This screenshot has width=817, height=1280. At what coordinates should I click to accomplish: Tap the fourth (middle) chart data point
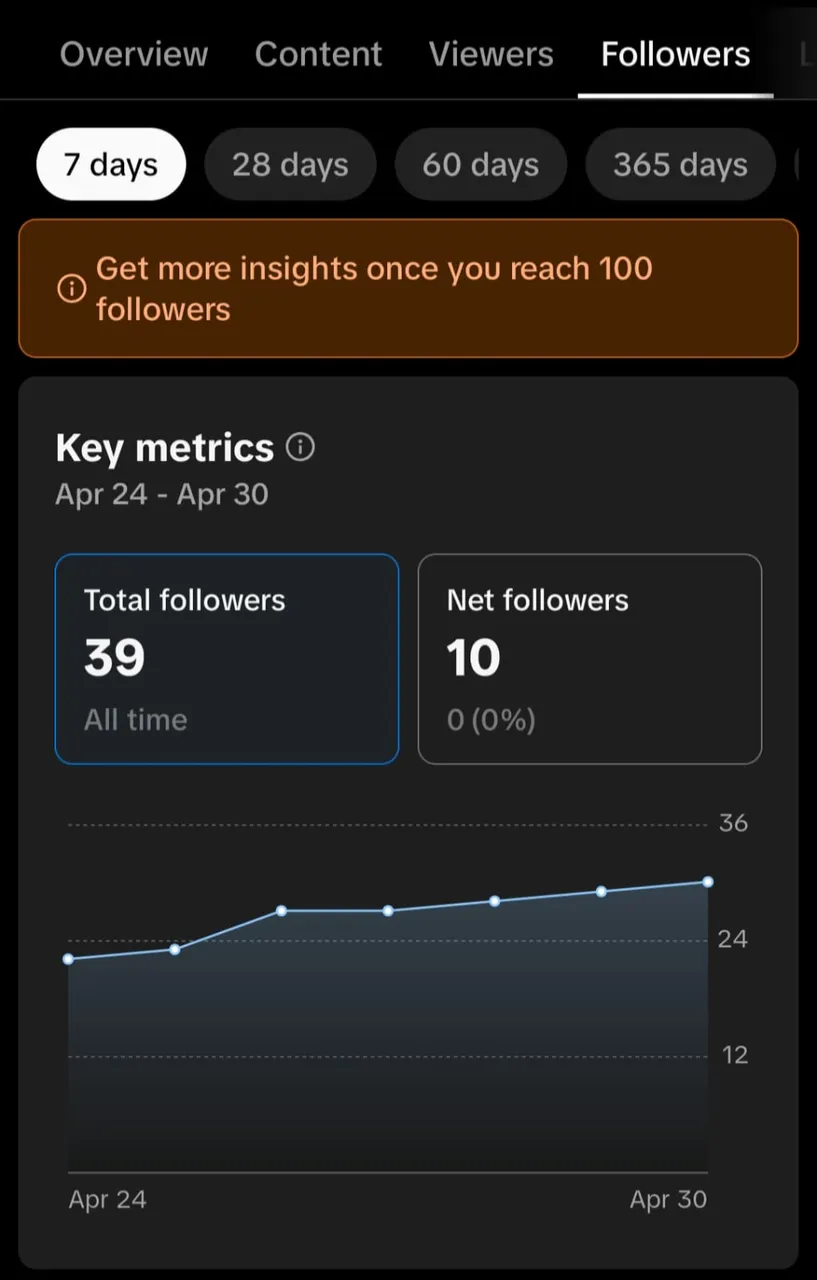(x=388, y=911)
